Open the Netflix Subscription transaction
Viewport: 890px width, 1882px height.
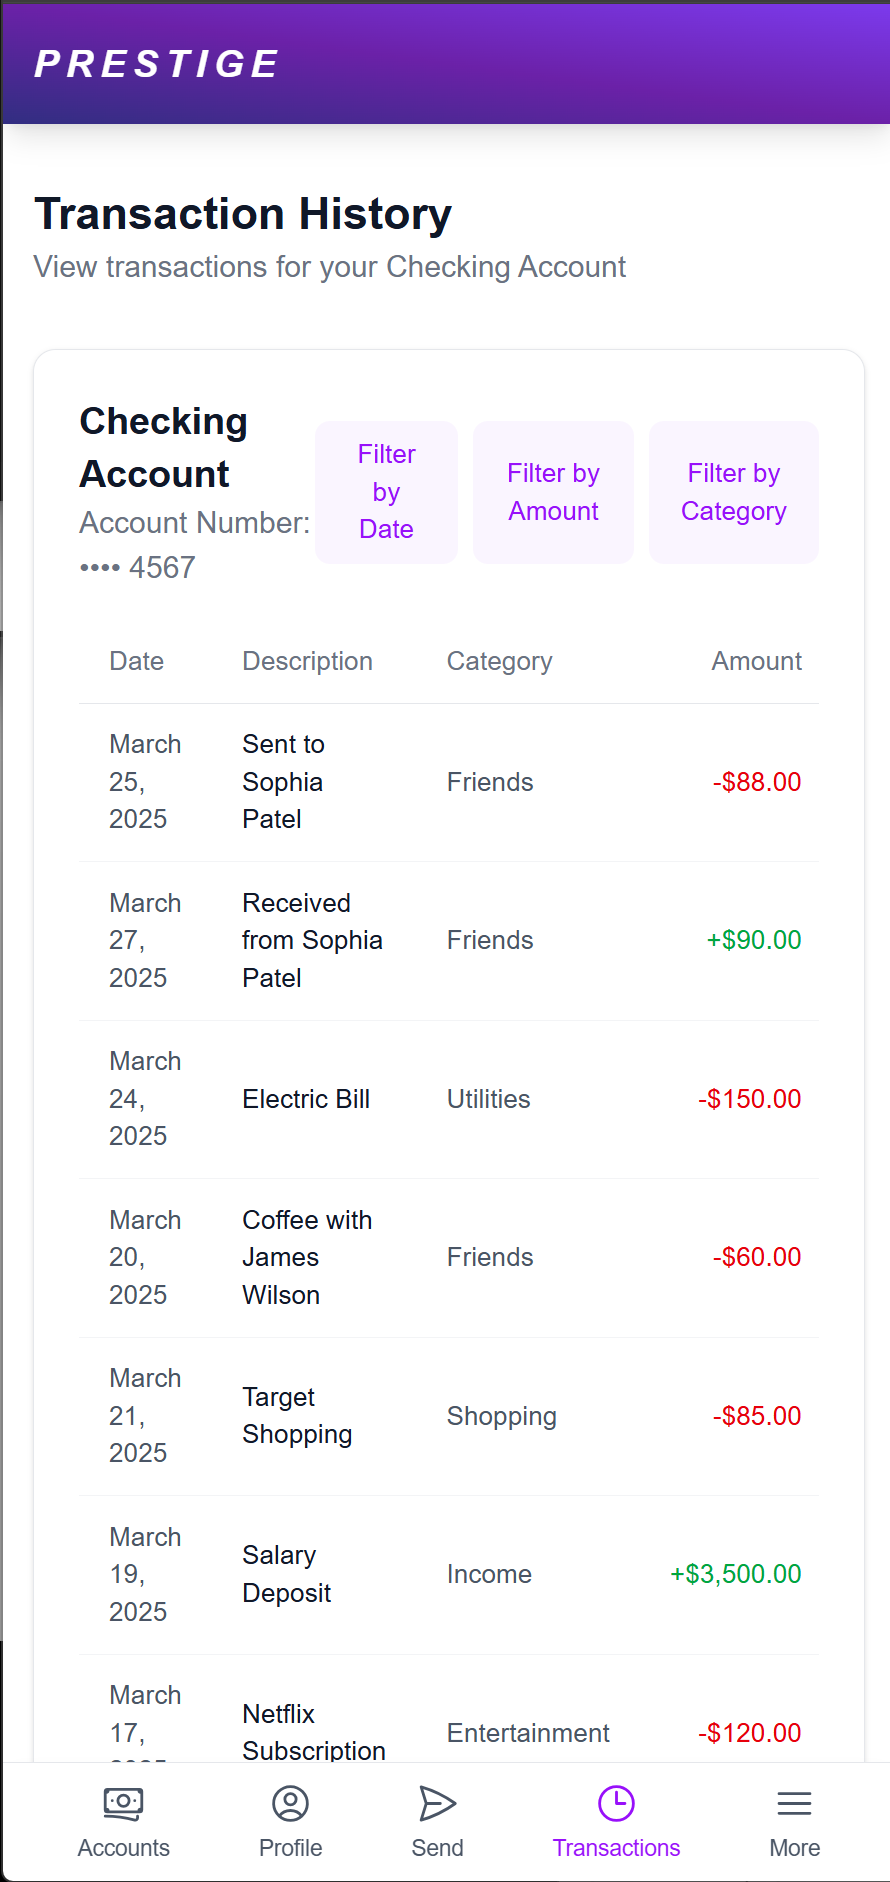450,1733
